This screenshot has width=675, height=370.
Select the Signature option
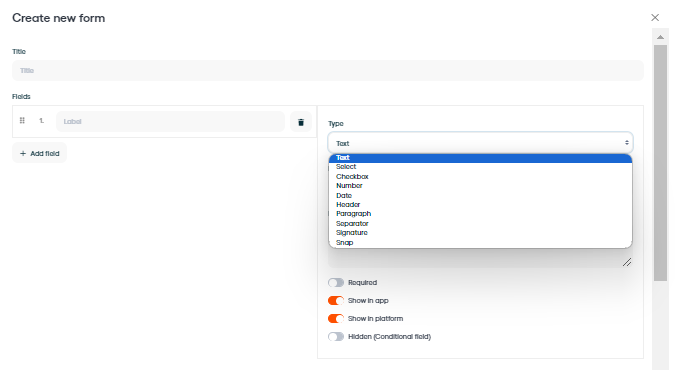[480, 233]
